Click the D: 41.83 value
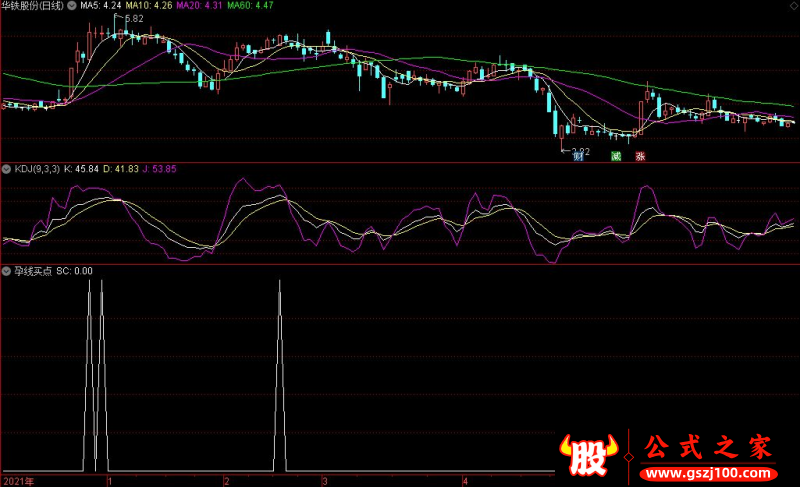The width and height of the screenshot is (800, 487). (121, 169)
